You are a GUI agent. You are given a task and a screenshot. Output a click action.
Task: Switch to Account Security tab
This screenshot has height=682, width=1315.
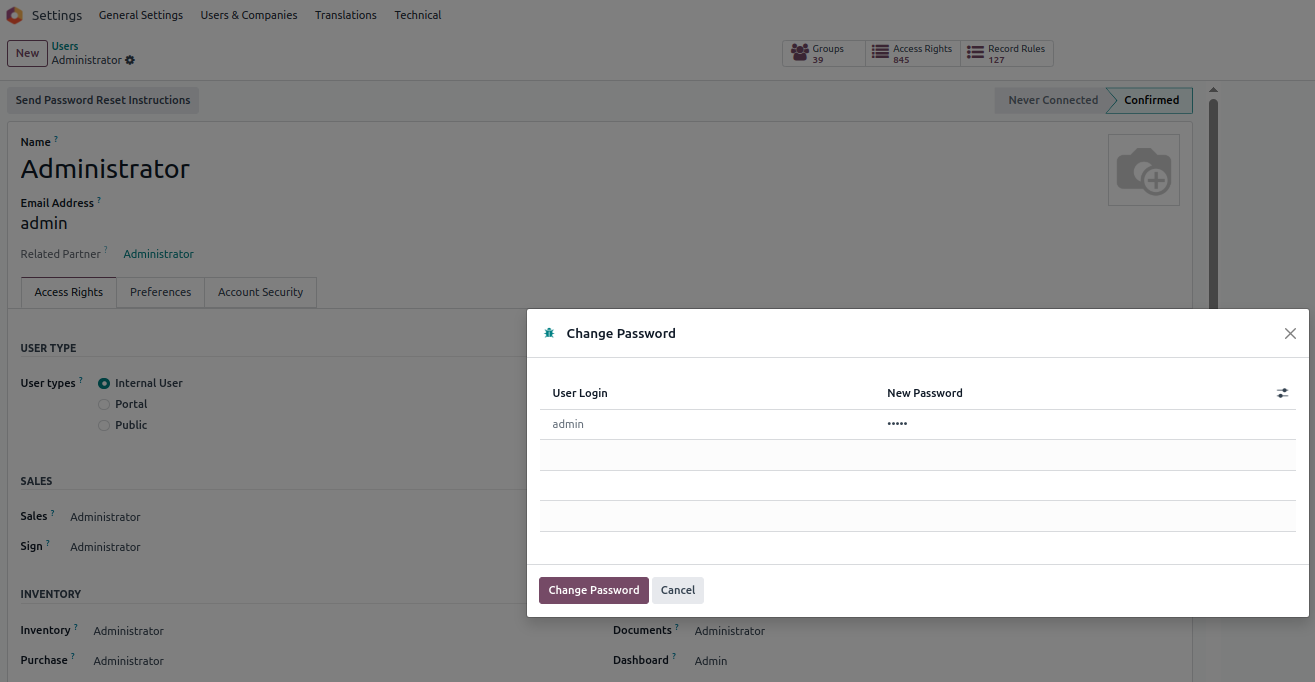260,292
